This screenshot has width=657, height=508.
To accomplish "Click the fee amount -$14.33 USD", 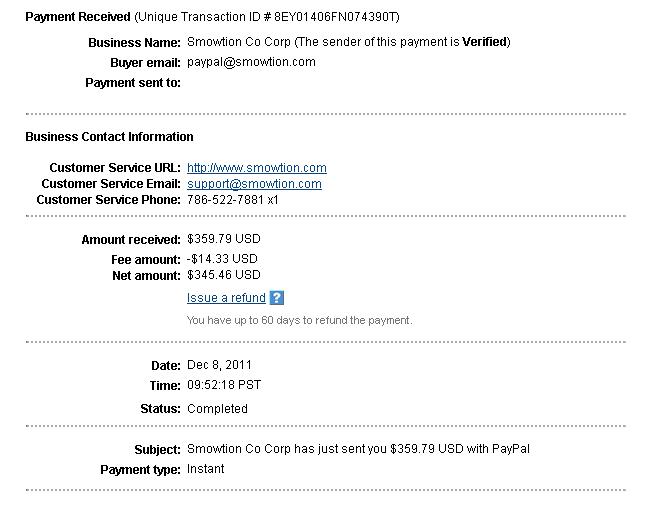I will tap(222, 259).
